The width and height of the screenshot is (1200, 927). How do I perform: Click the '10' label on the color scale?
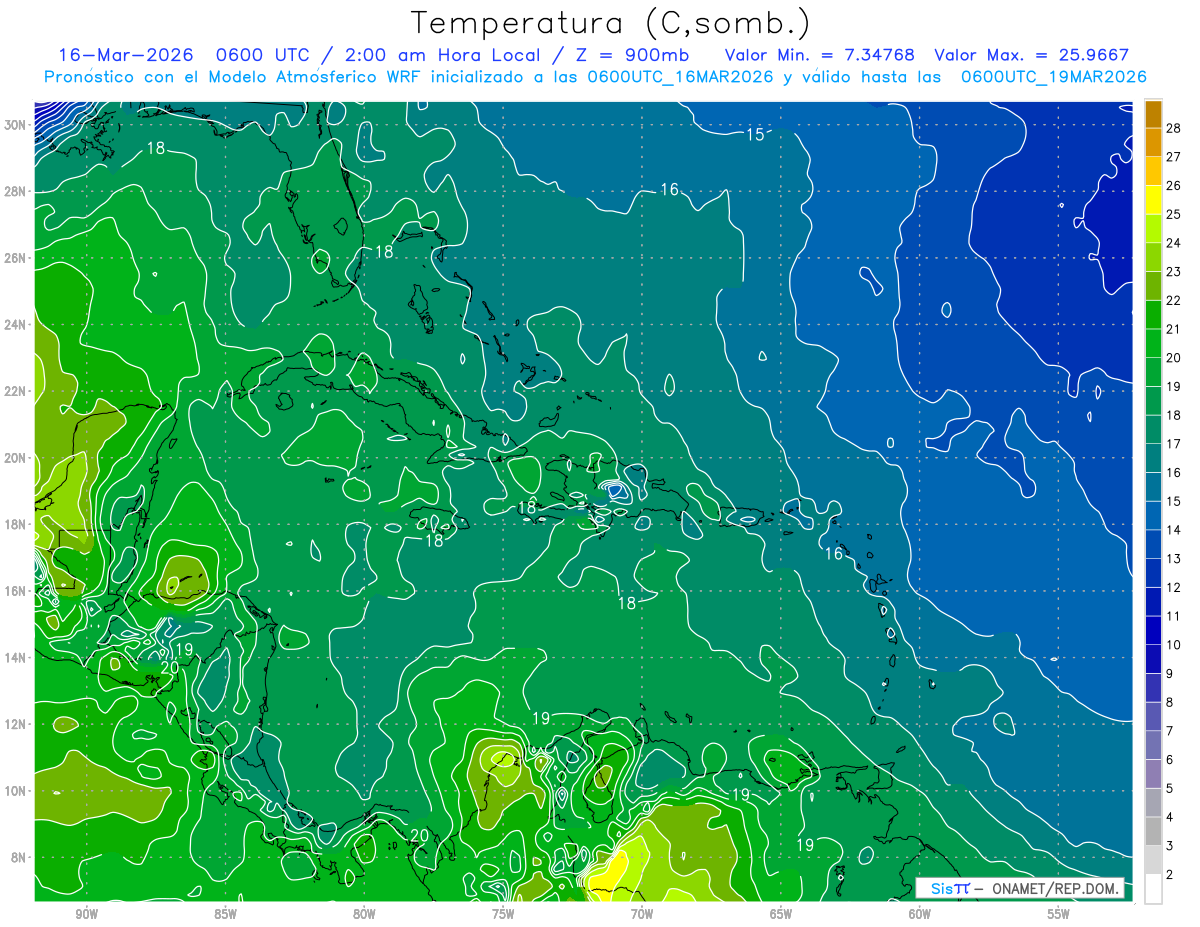pyautogui.click(x=1174, y=645)
